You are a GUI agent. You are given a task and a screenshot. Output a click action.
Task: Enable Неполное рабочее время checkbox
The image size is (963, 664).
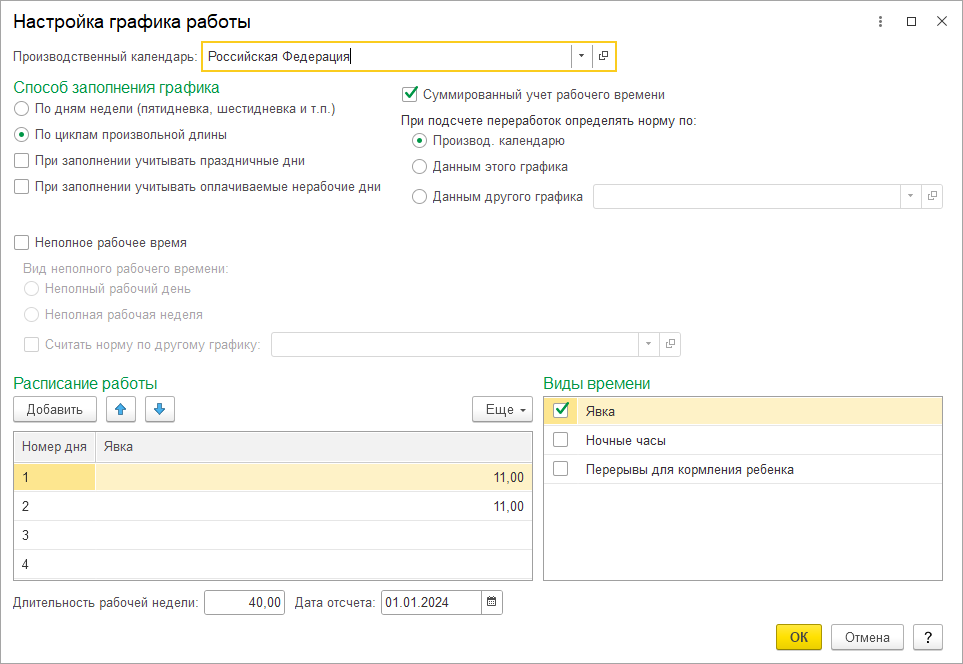pyautogui.click(x=21, y=243)
